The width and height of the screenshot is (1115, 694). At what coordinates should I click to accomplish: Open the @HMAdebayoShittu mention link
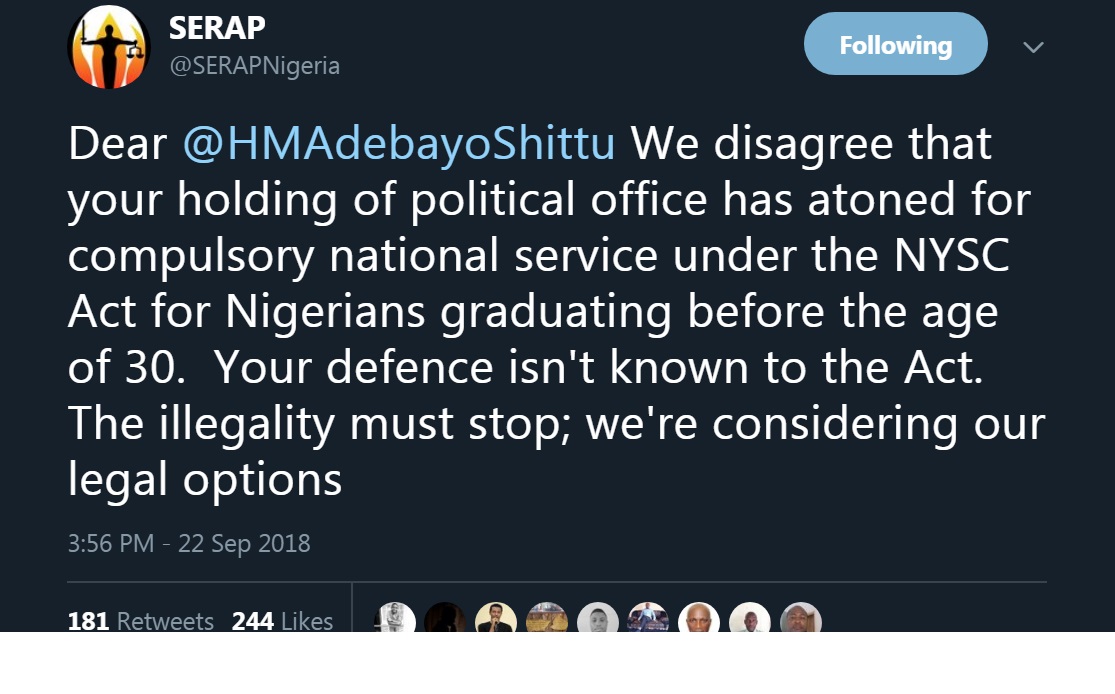(x=398, y=144)
